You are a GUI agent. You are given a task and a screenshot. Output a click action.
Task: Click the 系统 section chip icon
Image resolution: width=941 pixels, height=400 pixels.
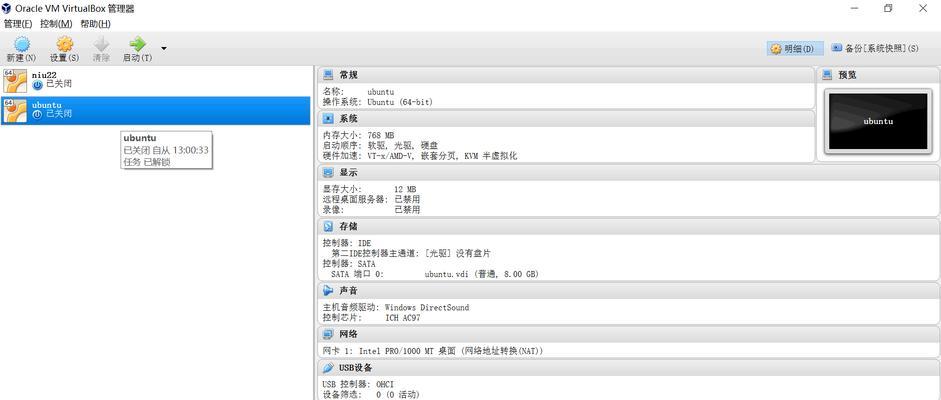[328, 119]
